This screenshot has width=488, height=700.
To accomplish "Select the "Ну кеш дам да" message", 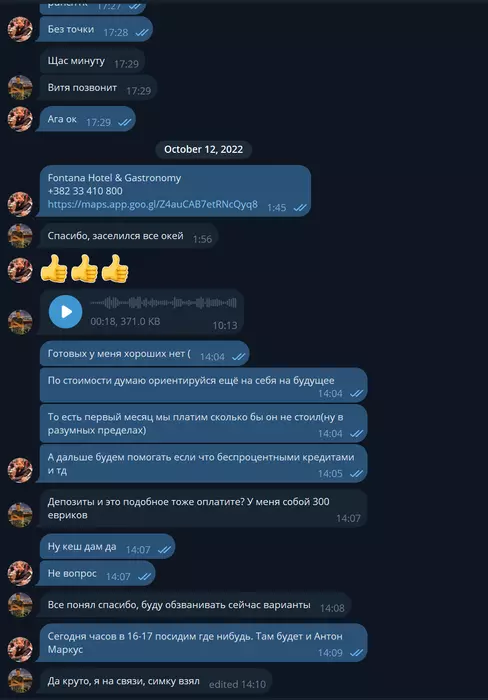I will click(x=107, y=546).
